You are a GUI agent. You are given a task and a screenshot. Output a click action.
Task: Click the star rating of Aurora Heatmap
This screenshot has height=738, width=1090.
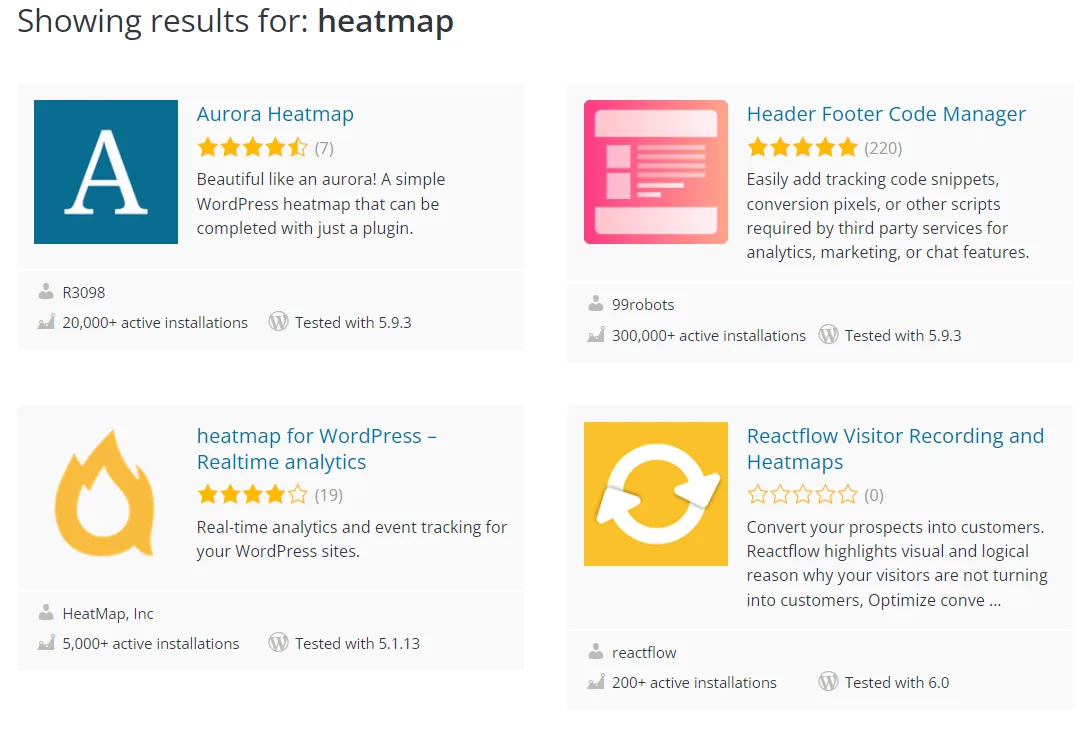253,148
